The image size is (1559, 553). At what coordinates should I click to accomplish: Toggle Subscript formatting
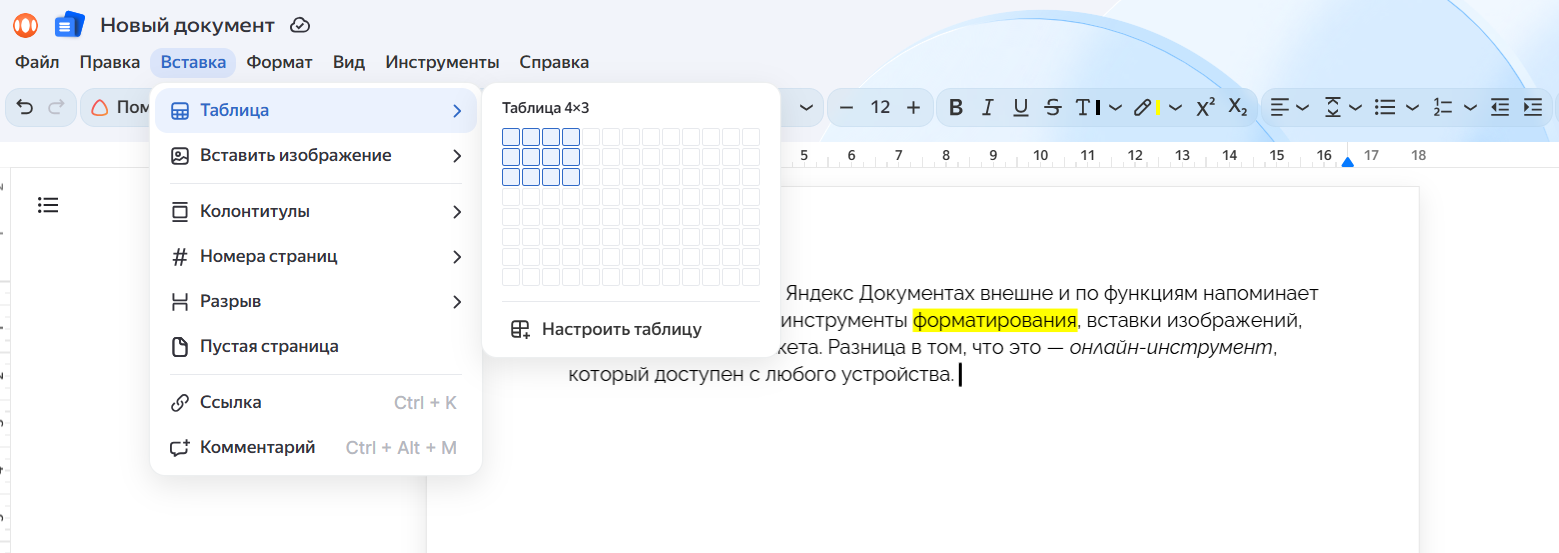point(1237,108)
